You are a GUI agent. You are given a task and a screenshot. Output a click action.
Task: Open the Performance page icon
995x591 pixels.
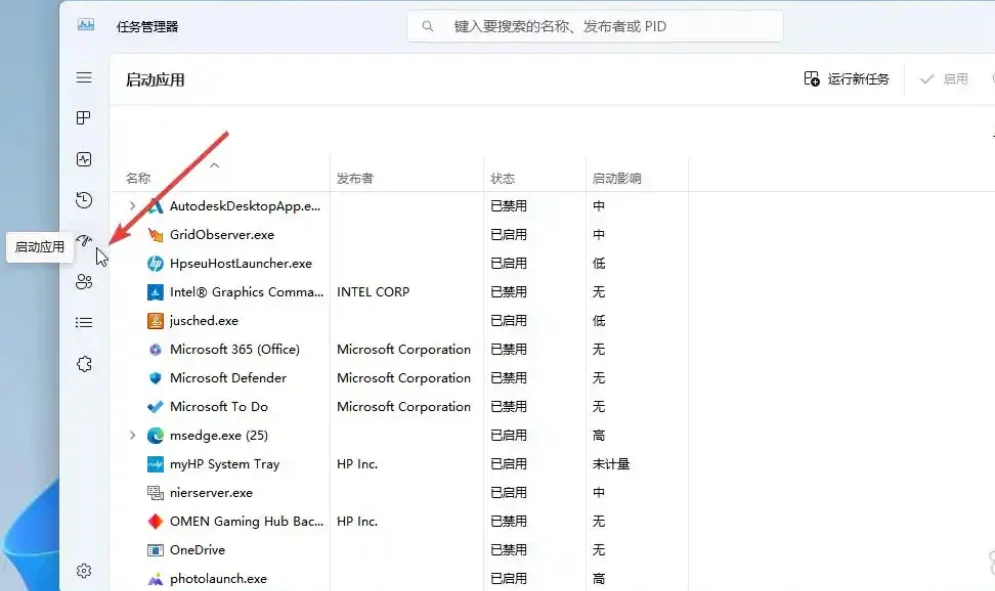tap(84, 158)
